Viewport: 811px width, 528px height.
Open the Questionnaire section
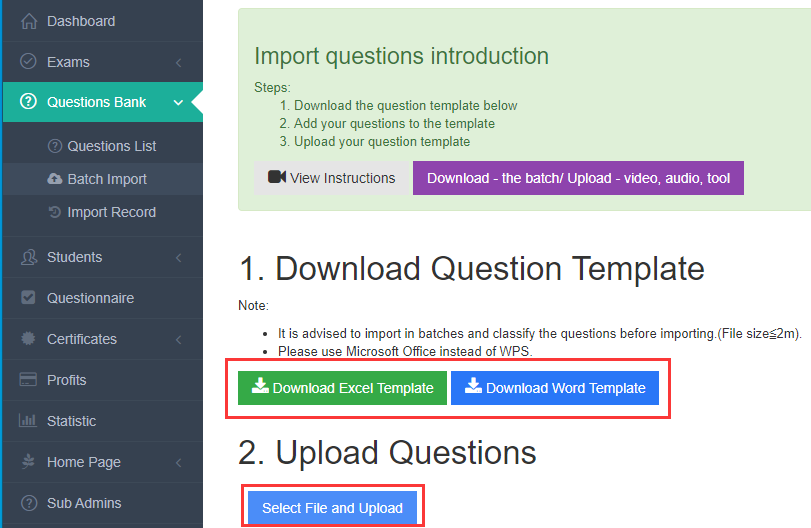click(x=102, y=298)
